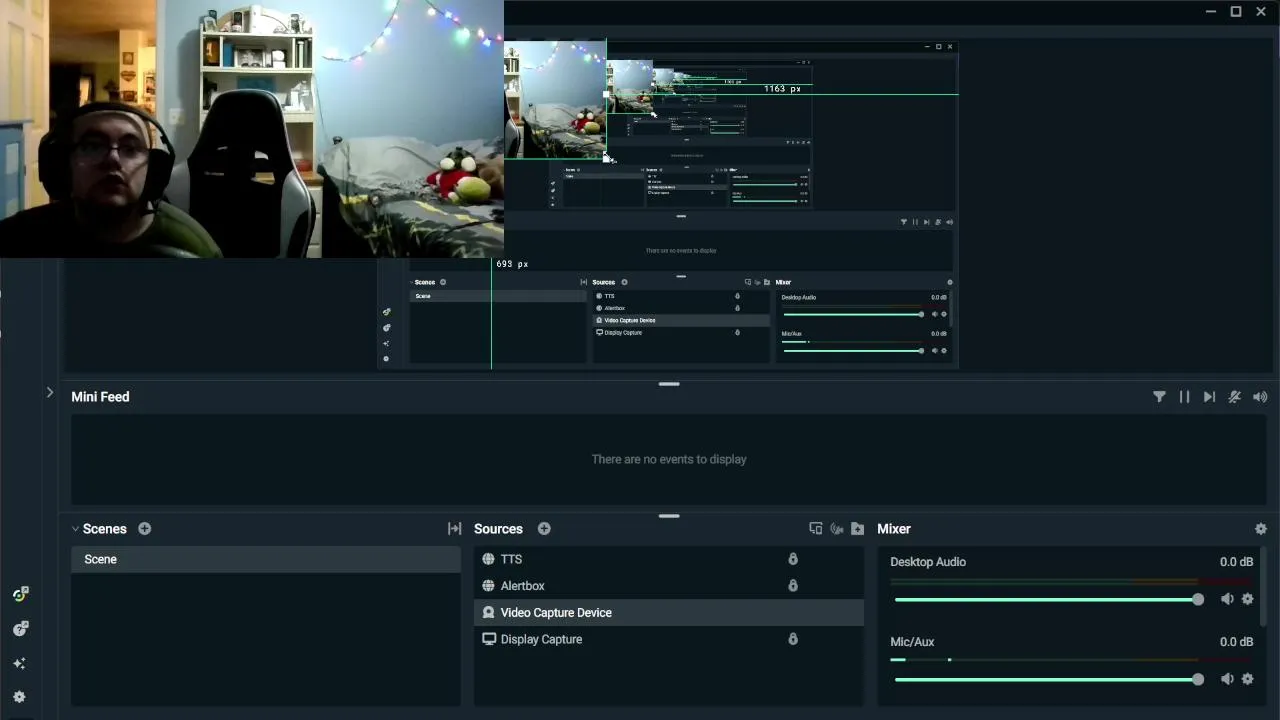Click the Desktop Audio label
The image size is (1280, 720).
pyautogui.click(x=928, y=562)
